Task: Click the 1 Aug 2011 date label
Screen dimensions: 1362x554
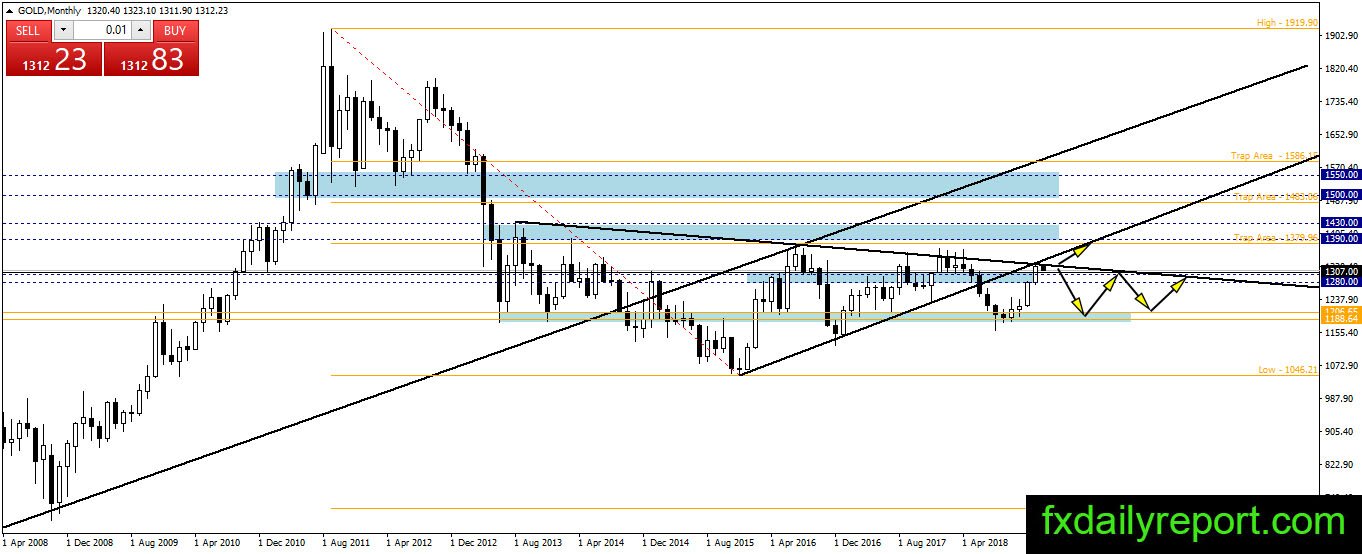Action: [x=346, y=541]
